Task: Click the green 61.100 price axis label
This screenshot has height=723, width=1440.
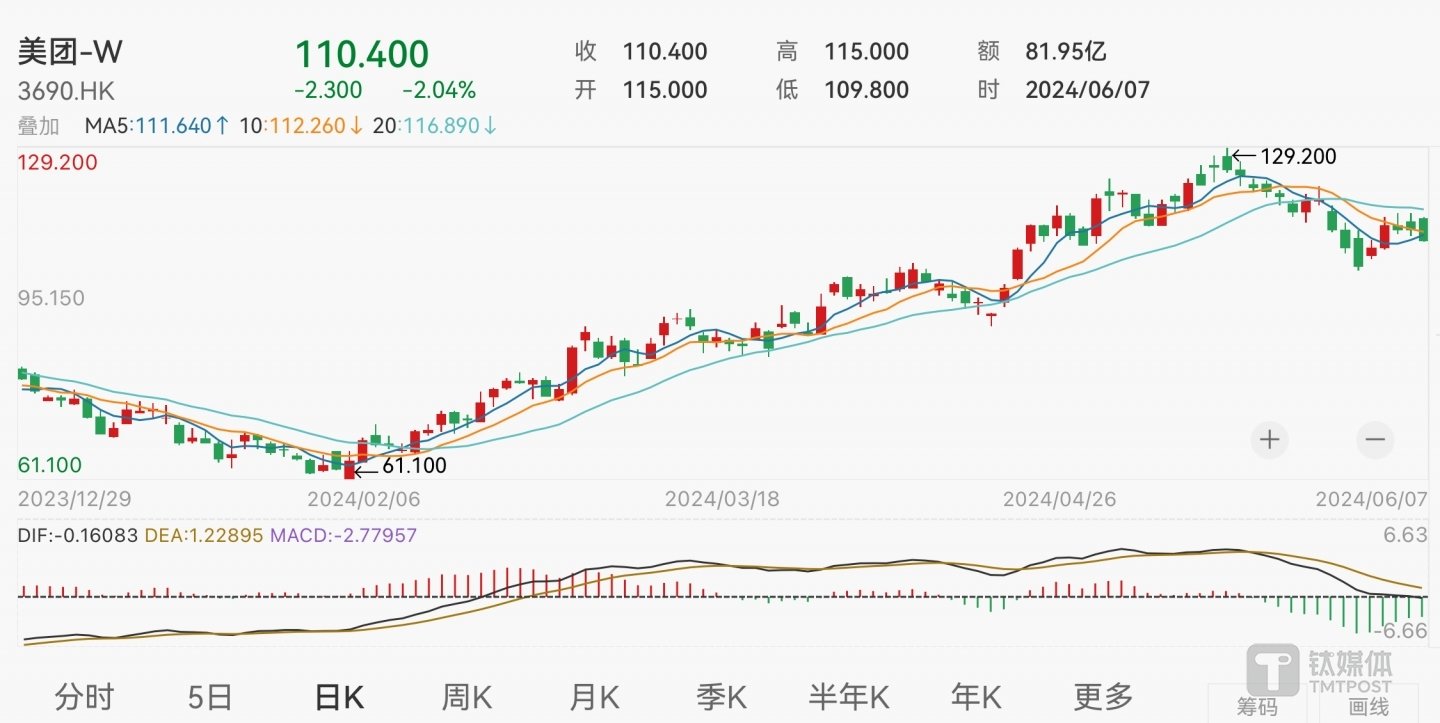Action: (51, 465)
